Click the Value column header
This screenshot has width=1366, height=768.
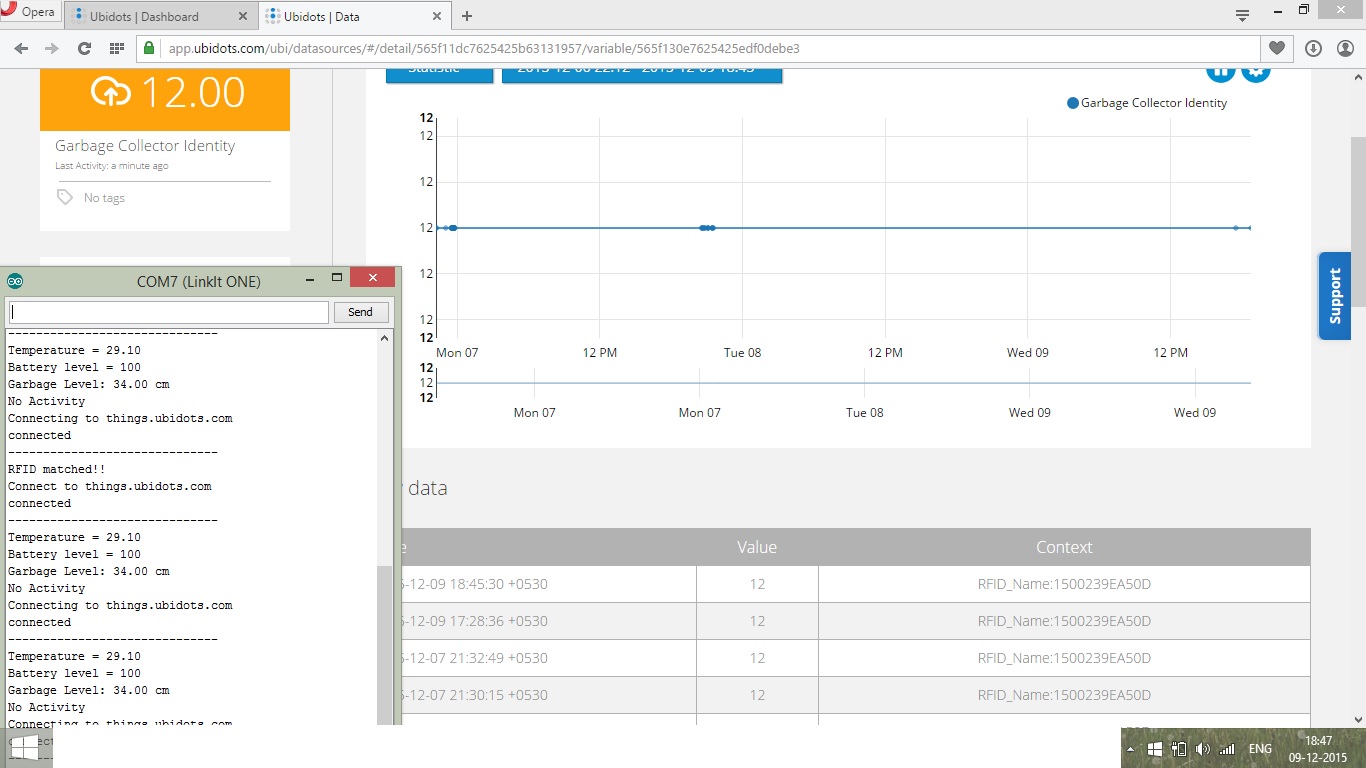coord(757,547)
